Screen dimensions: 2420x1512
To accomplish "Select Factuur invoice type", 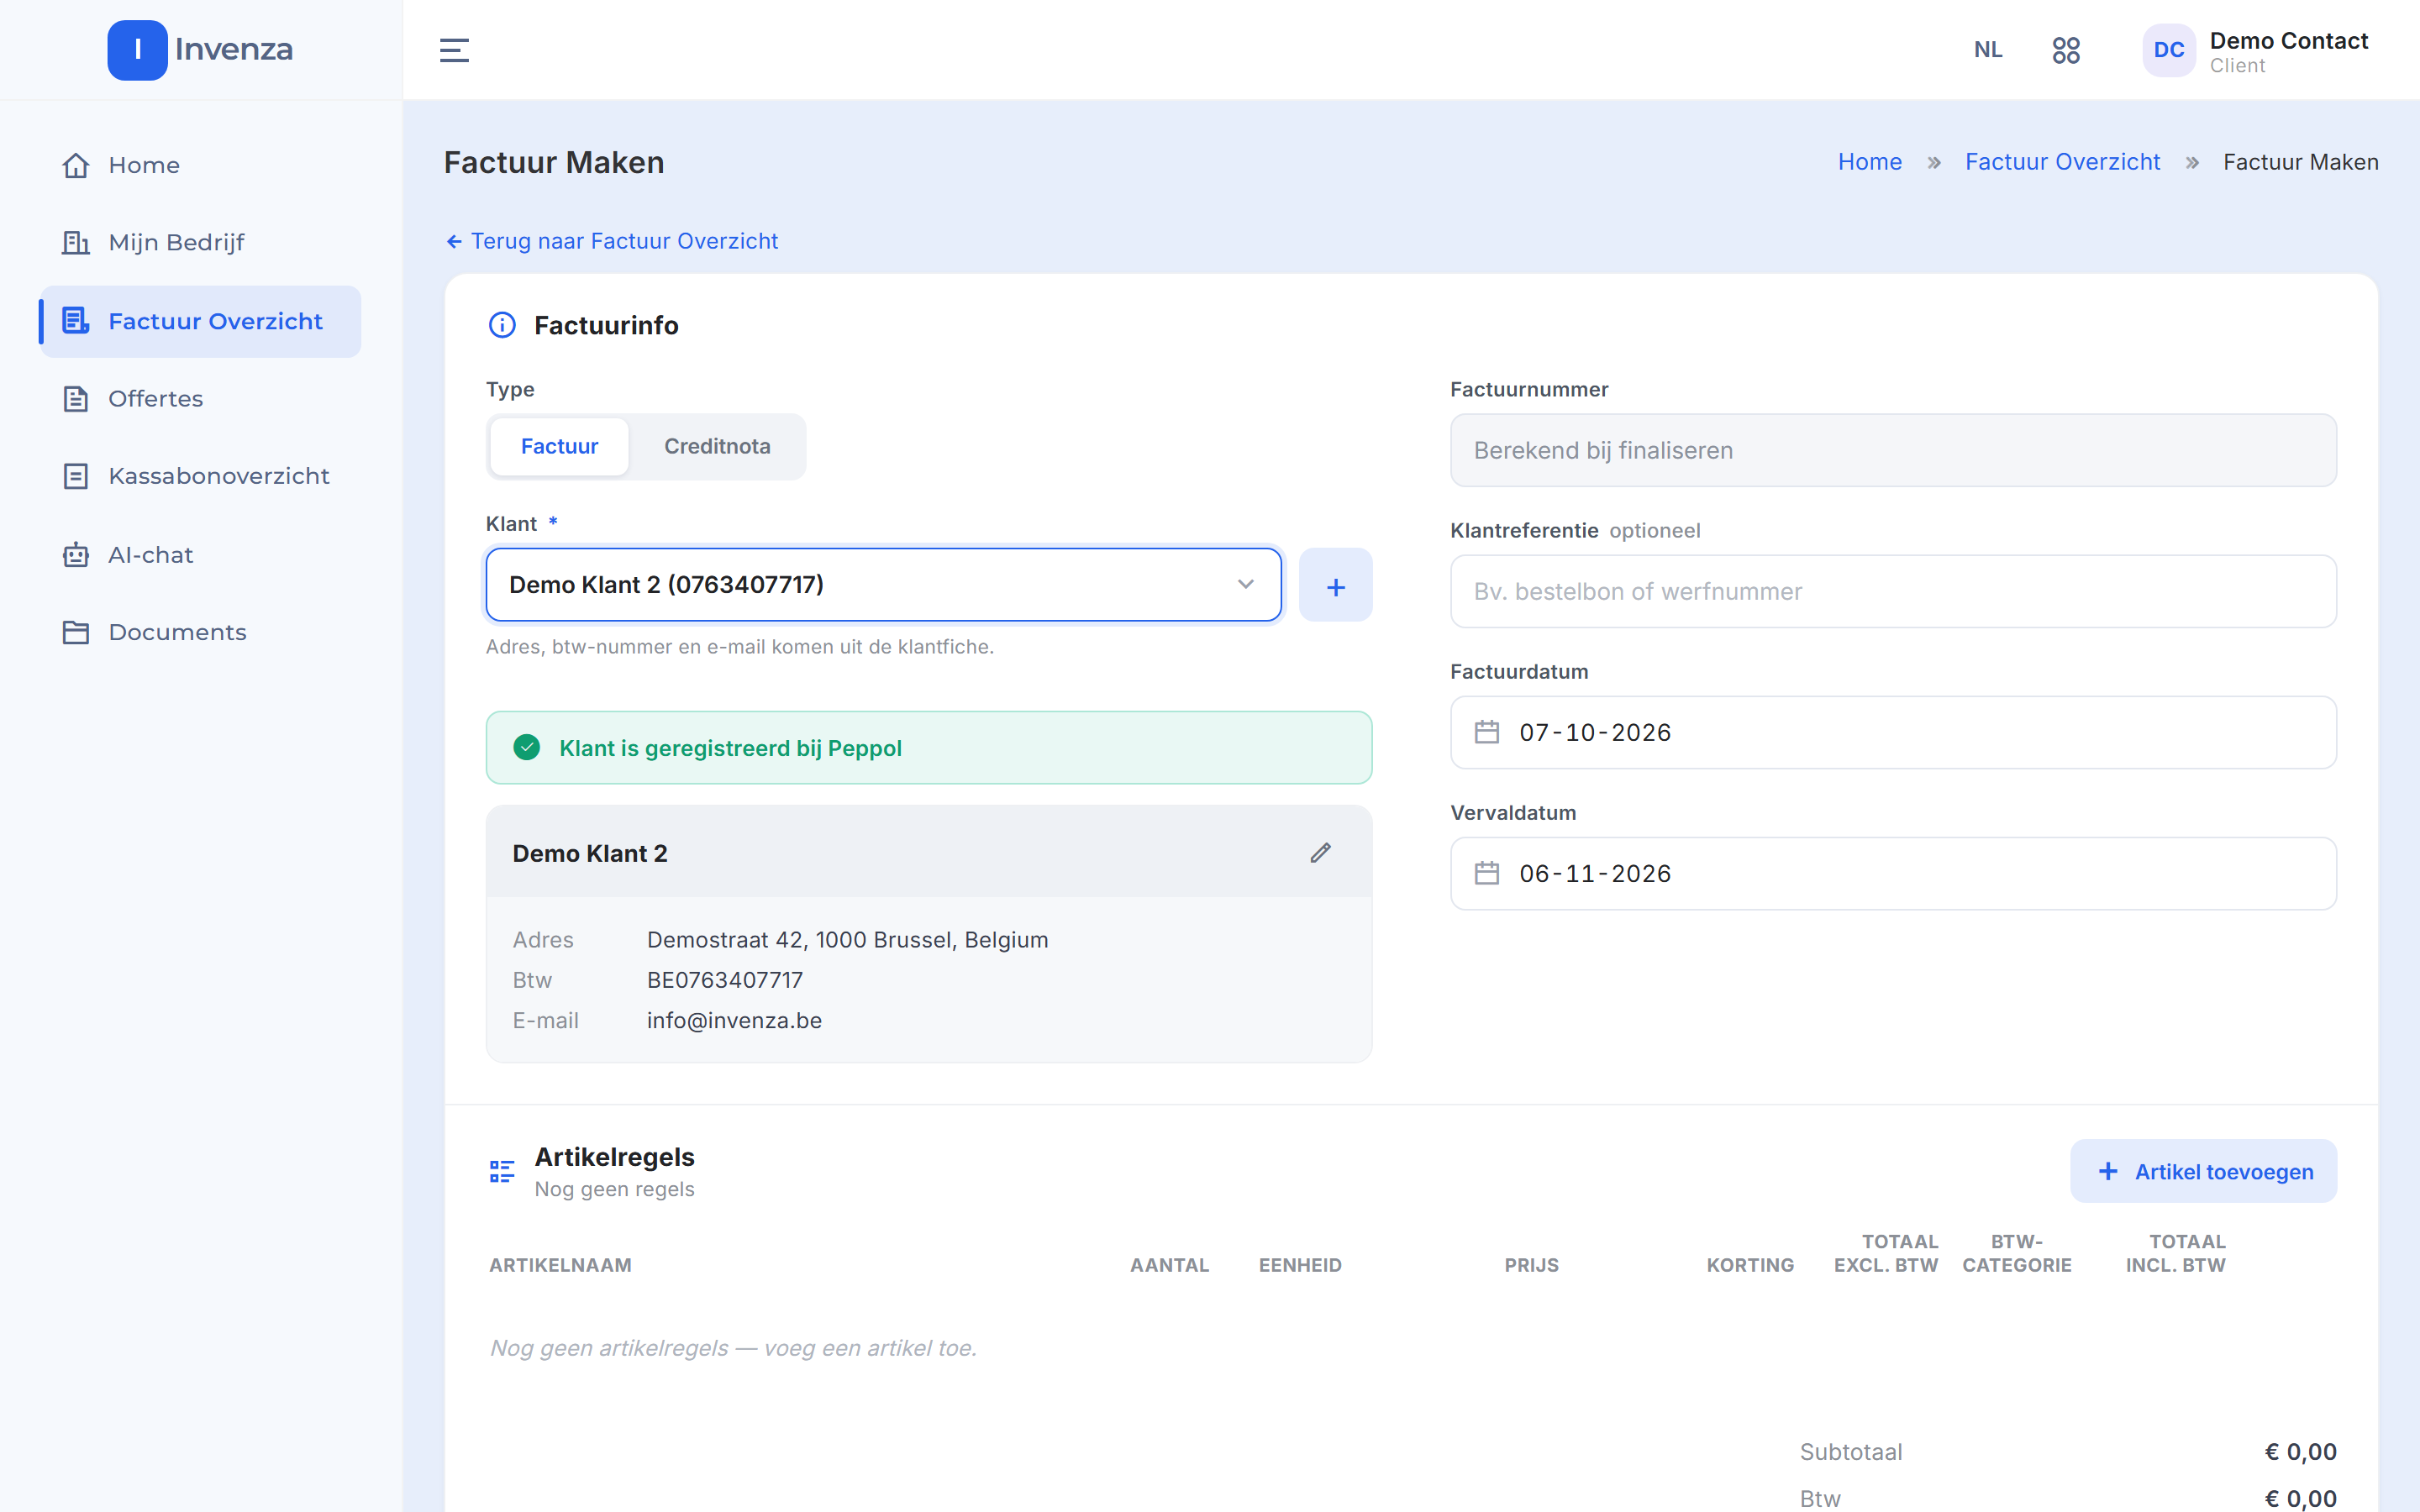I will (x=559, y=446).
